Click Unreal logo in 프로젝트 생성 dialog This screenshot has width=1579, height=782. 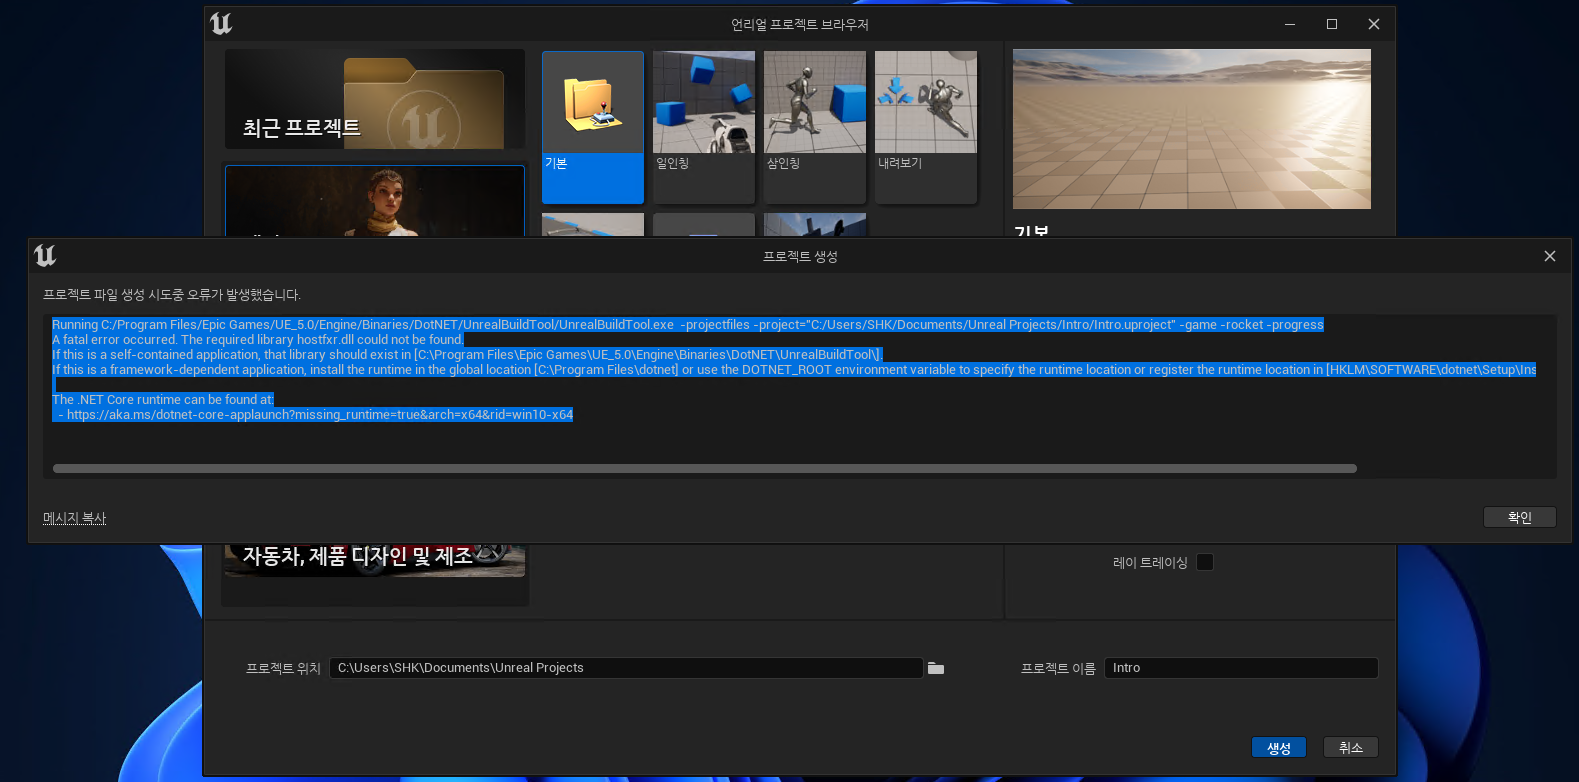[x=45, y=256]
